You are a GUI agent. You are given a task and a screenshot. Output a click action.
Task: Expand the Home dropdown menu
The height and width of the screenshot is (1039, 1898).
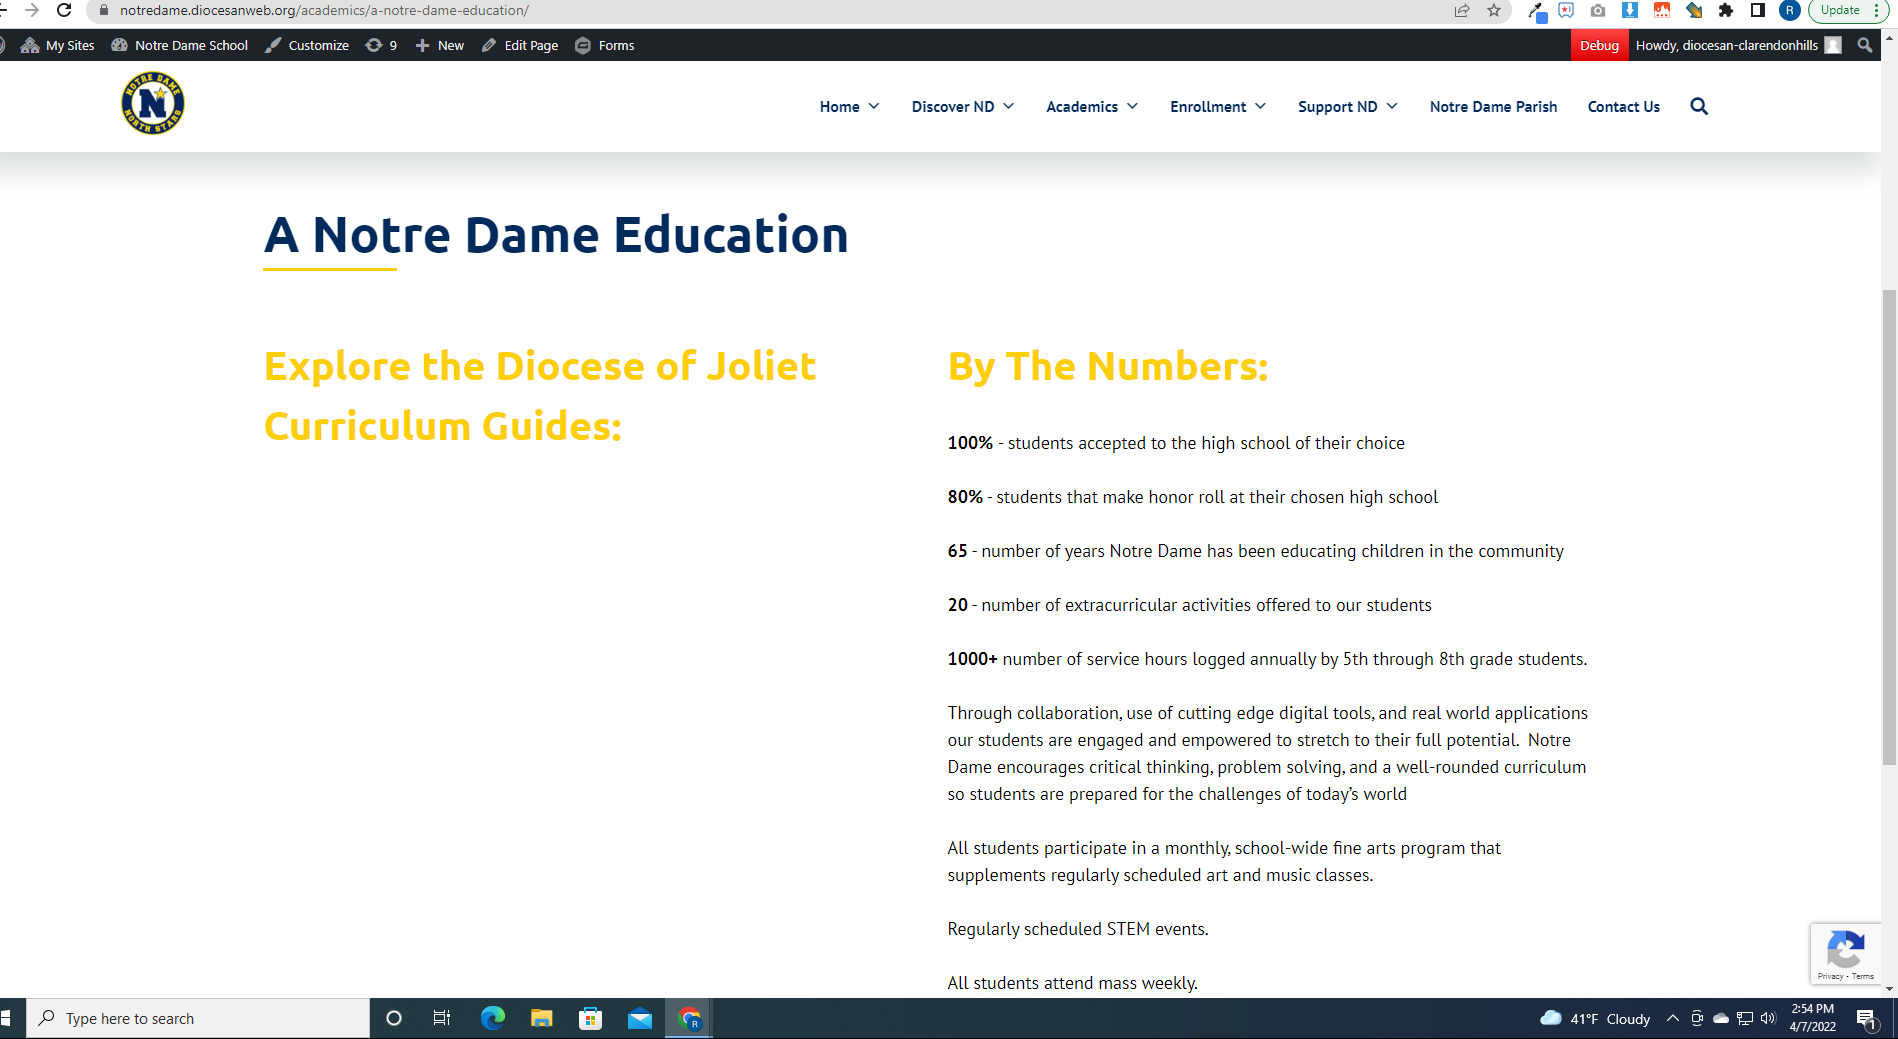pos(849,107)
